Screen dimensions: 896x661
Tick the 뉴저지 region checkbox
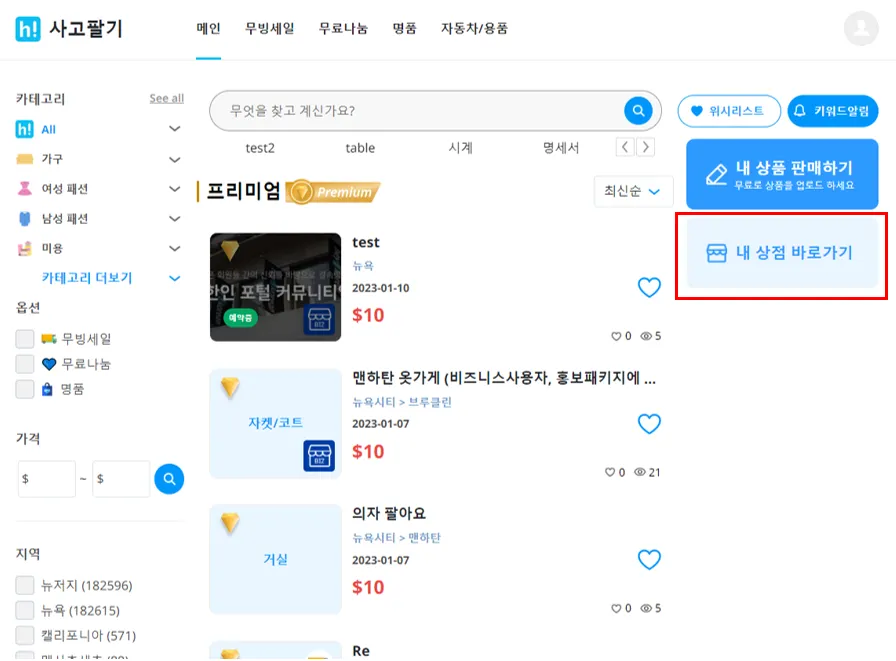point(25,585)
